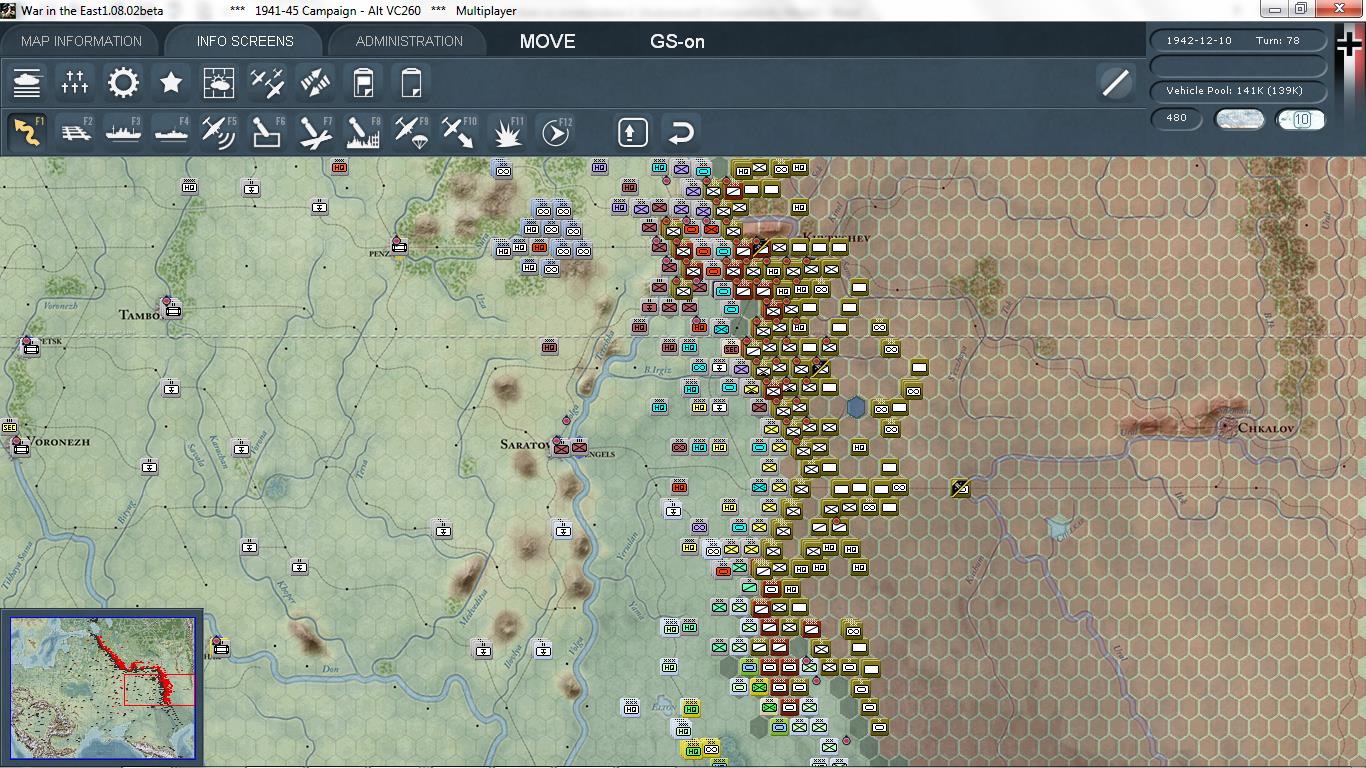Select air reconnaissance mode (F5)

(219, 130)
